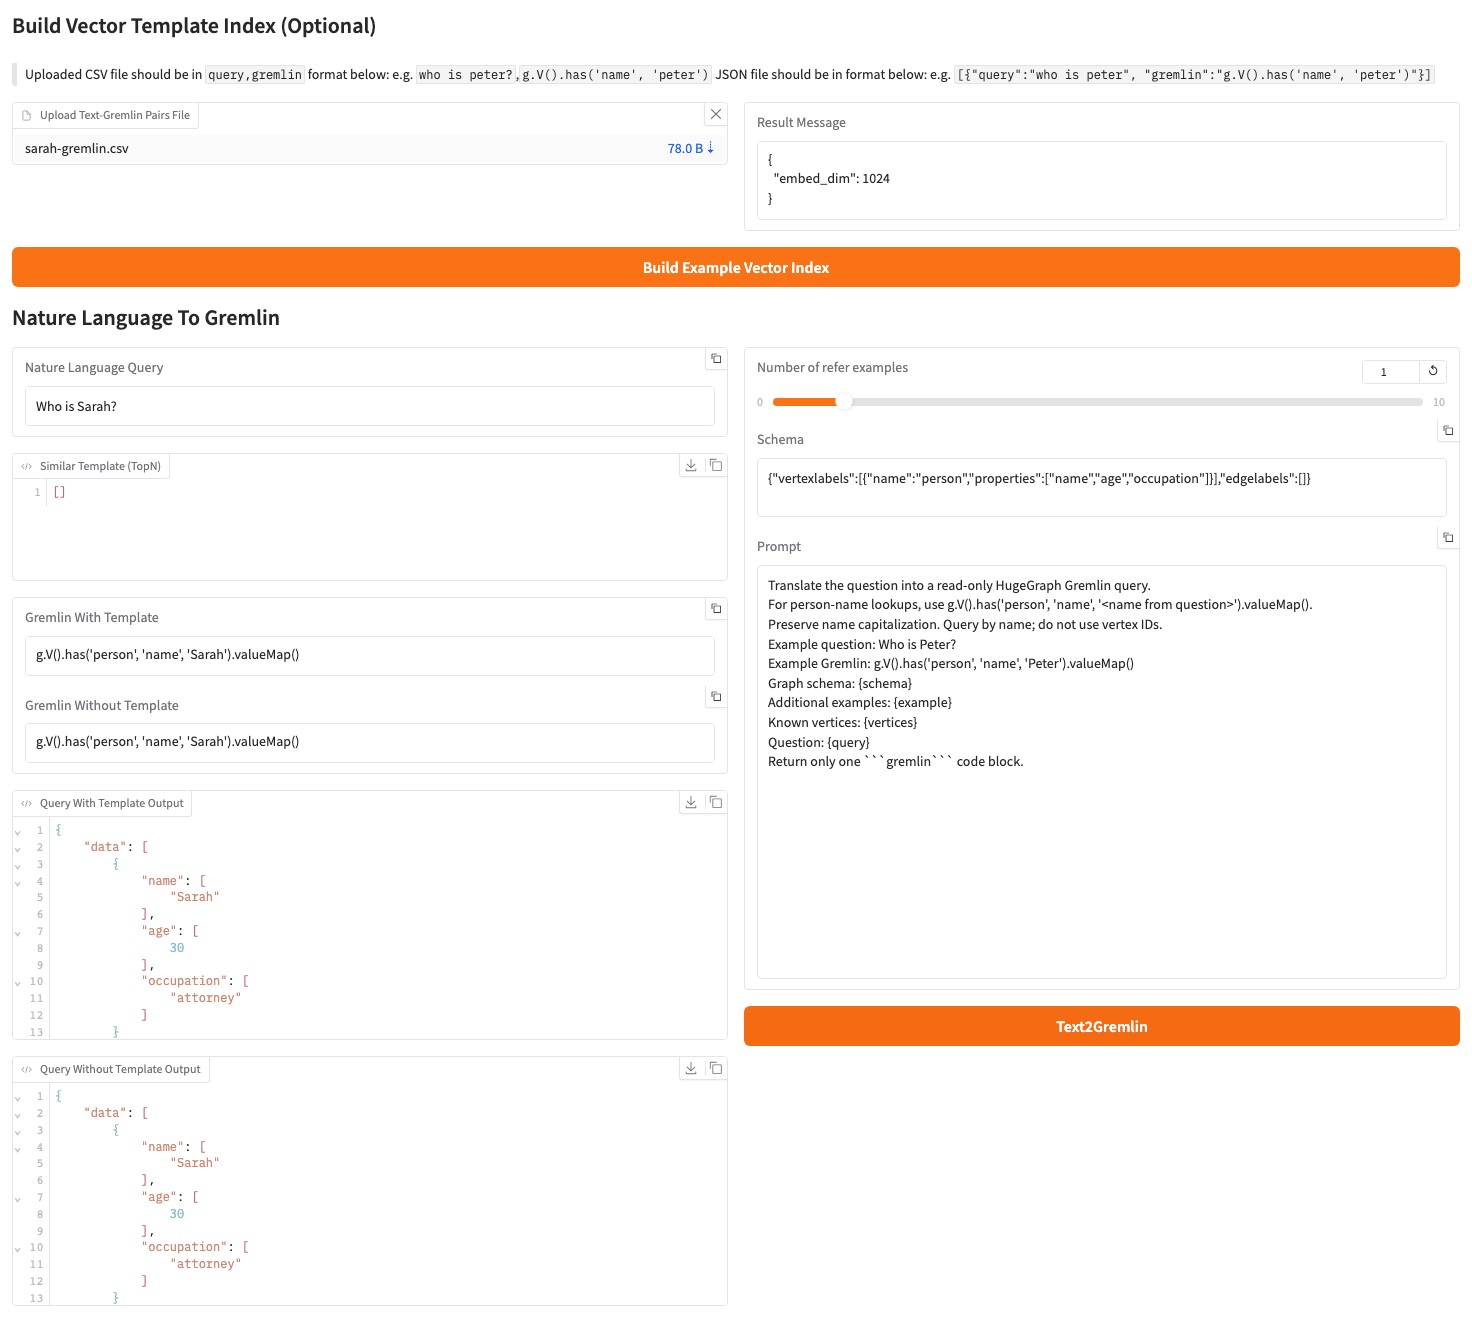Reset the Number of refer examples value
This screenshot has width=1472, height=1317.
tap(1433, 371)
